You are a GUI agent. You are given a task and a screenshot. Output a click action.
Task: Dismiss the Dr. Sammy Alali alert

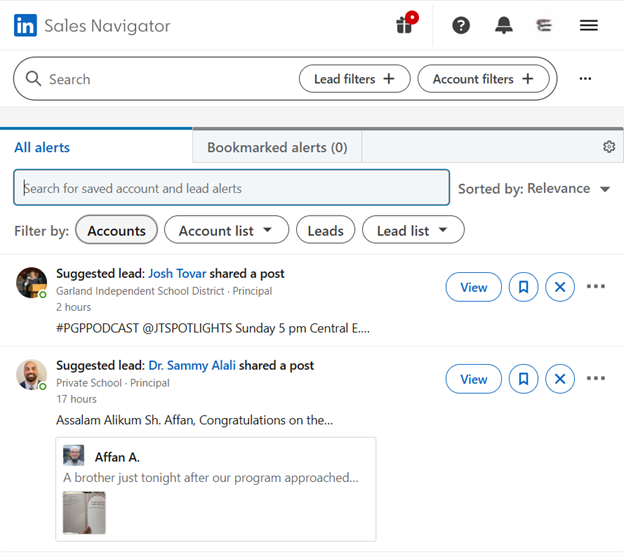click(560, 379)
